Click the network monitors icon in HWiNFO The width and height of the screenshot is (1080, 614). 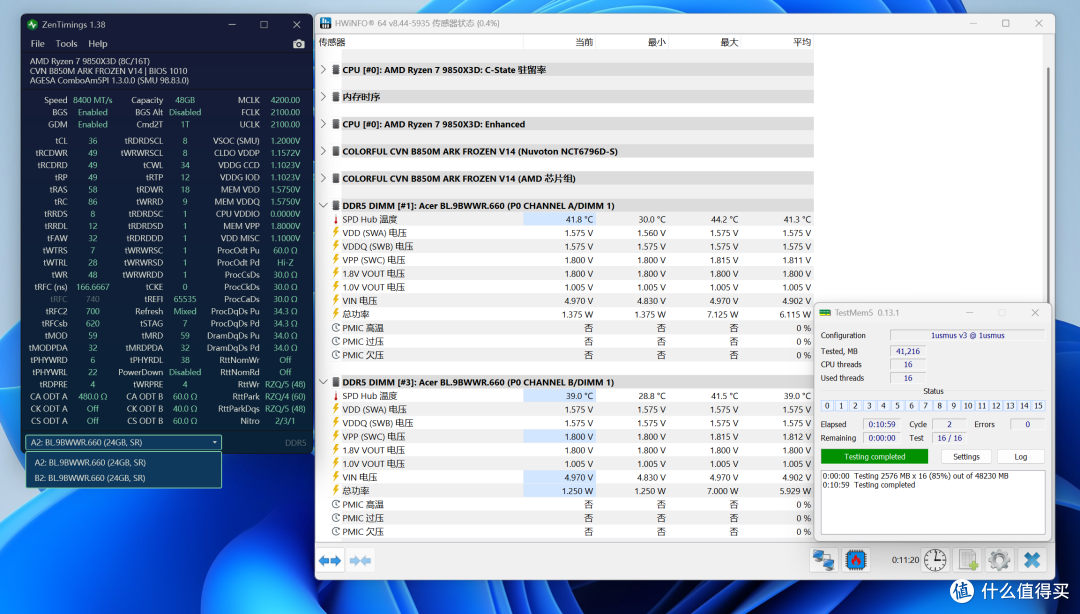coord(824,560)
